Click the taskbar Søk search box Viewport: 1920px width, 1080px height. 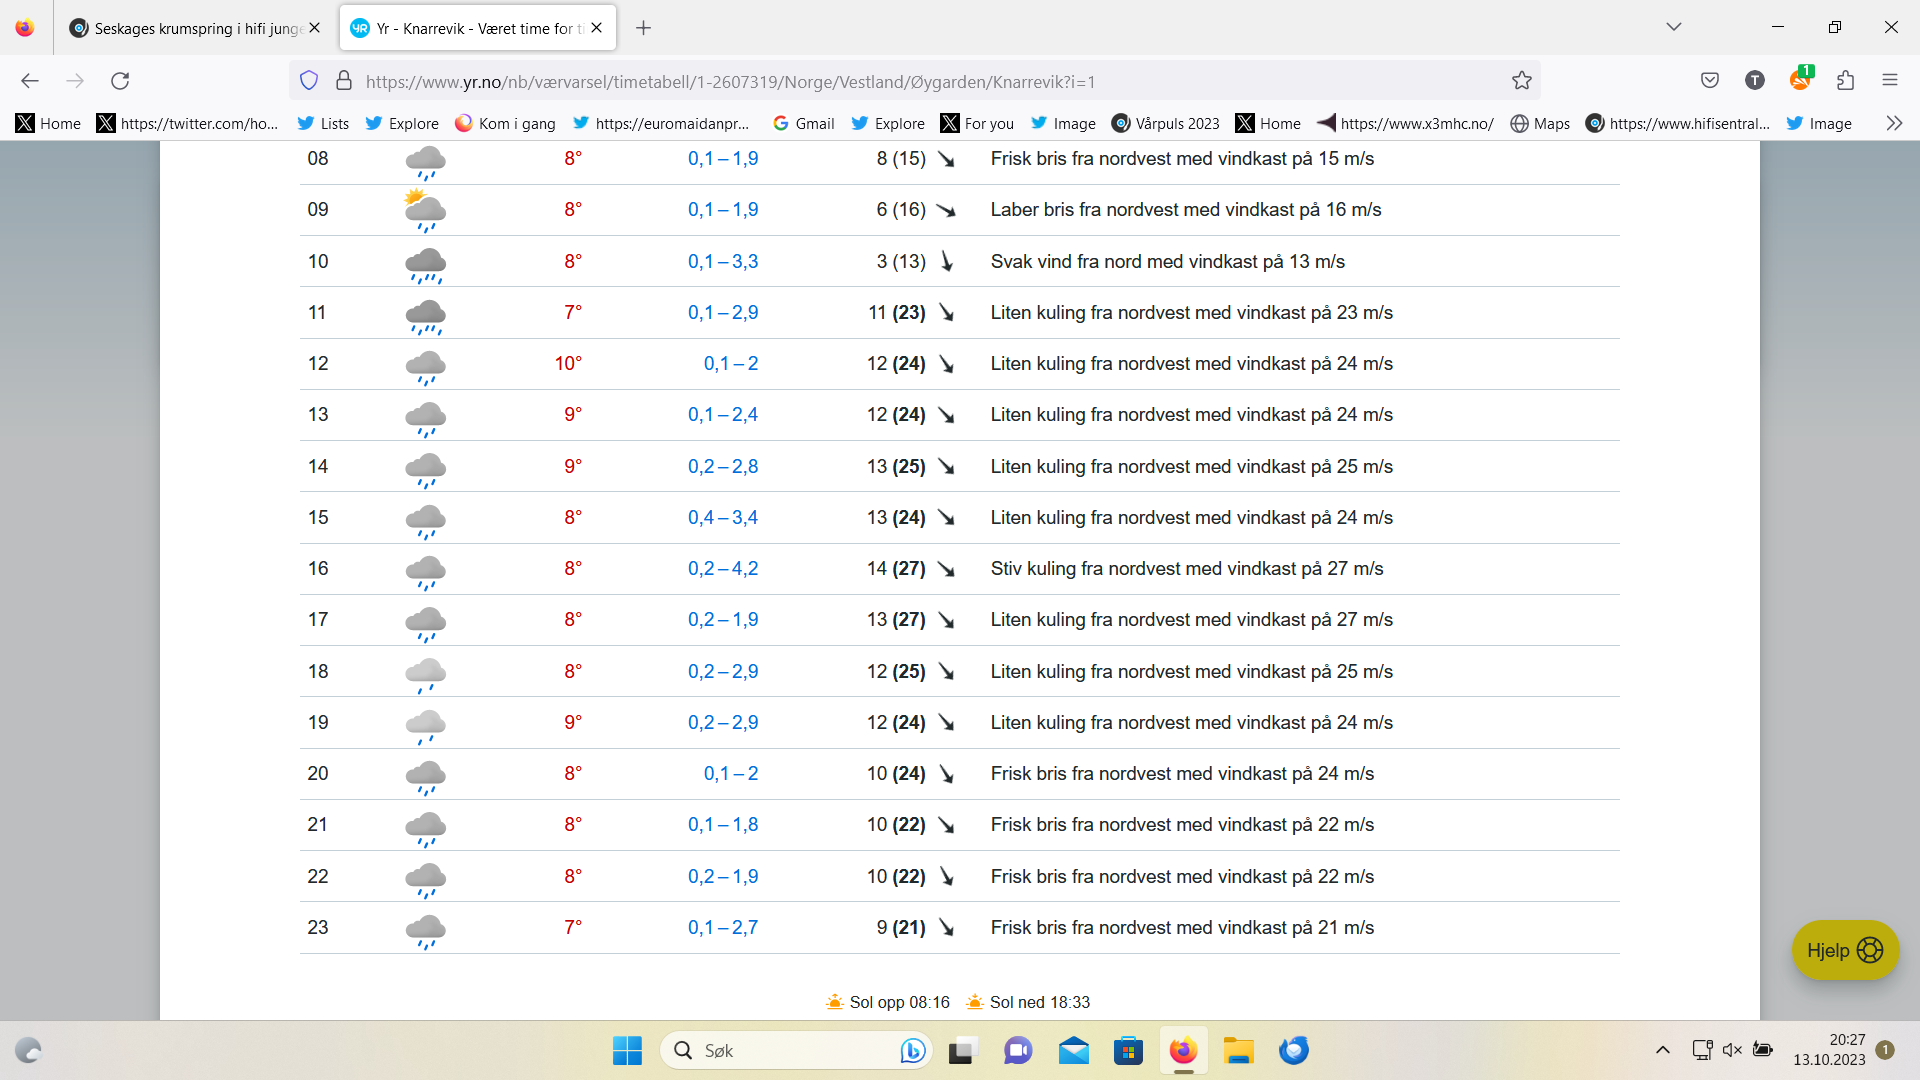[795, 1050]
